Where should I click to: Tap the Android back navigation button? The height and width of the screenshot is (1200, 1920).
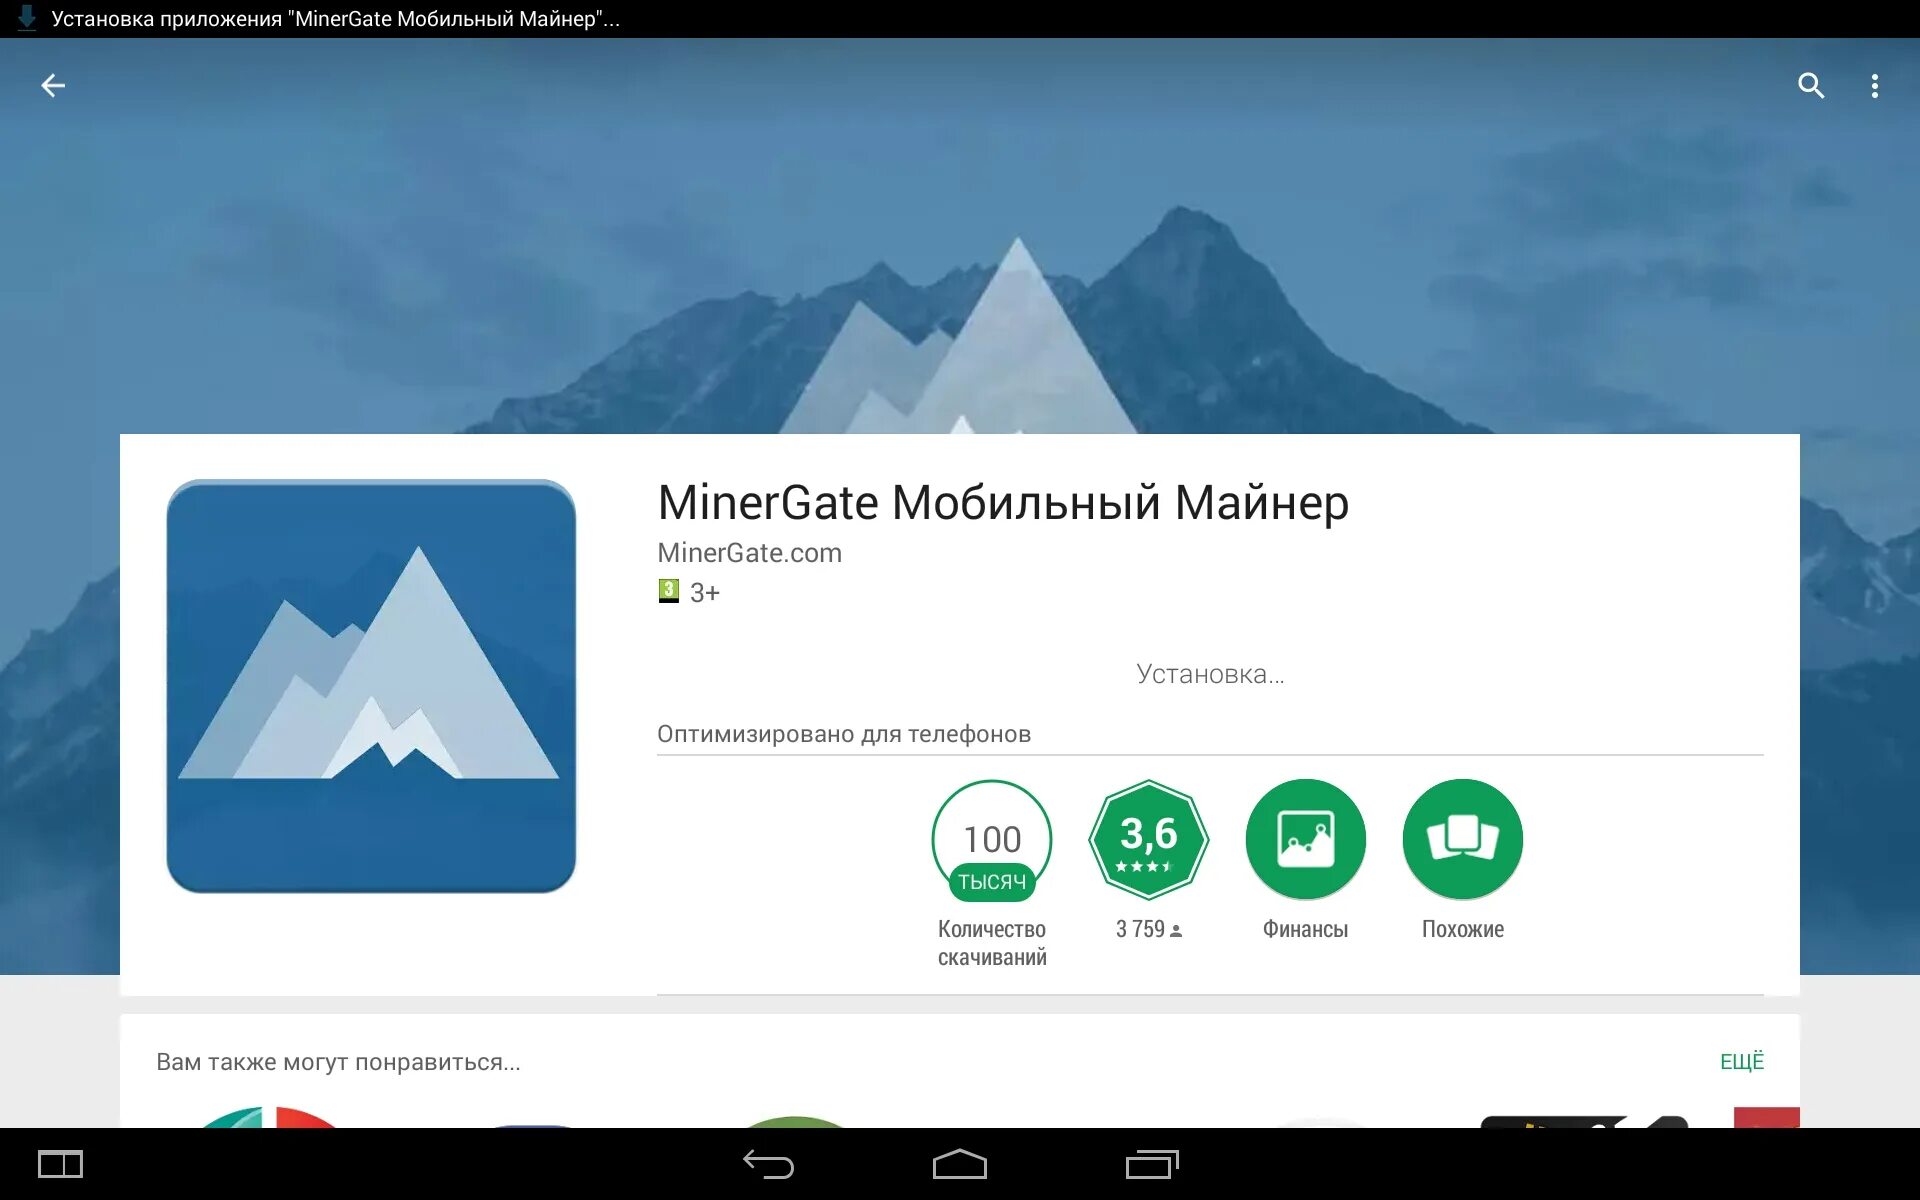pyautogui.click(x=768, y=1164)
